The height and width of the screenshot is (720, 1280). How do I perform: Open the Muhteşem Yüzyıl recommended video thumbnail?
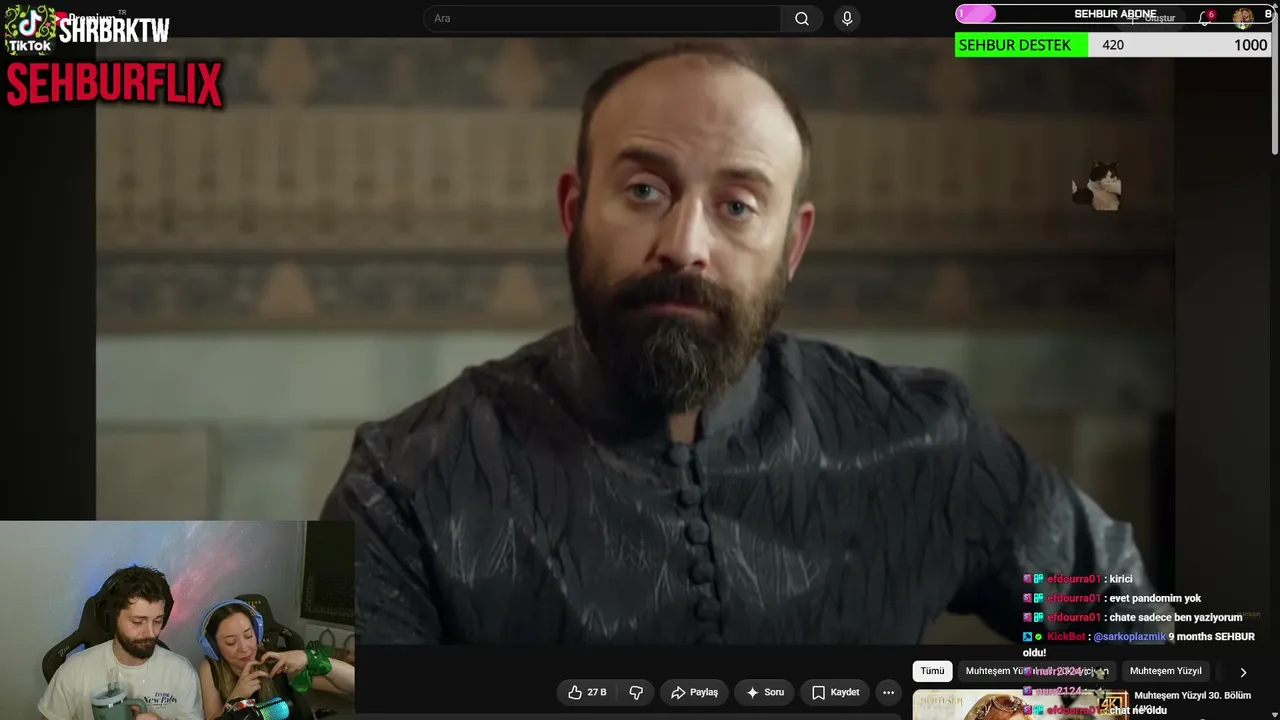[1020, 705]
